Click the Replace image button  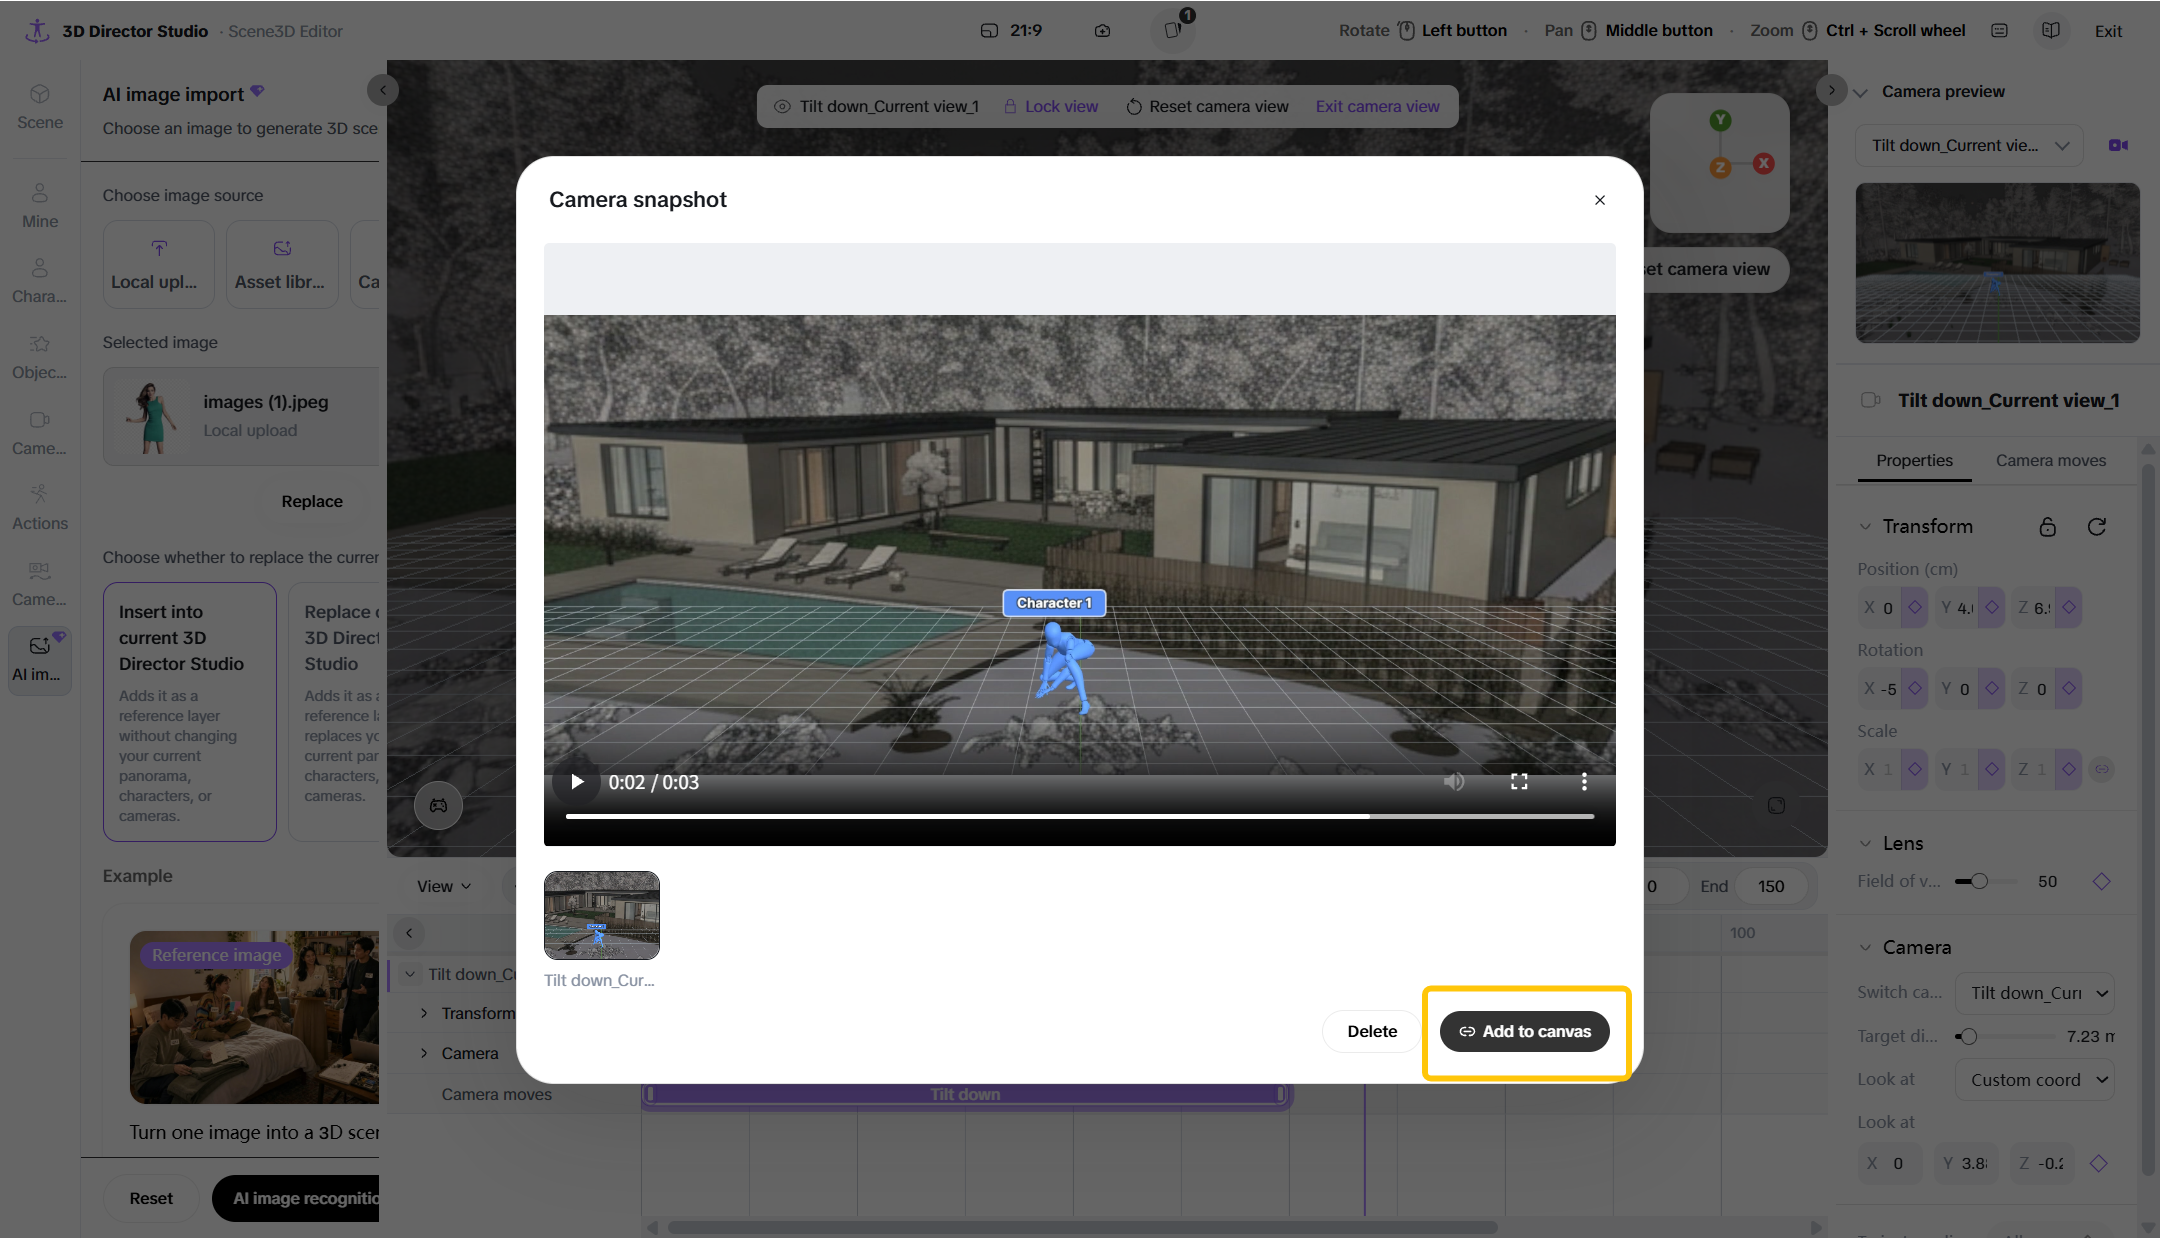(312, 501)
